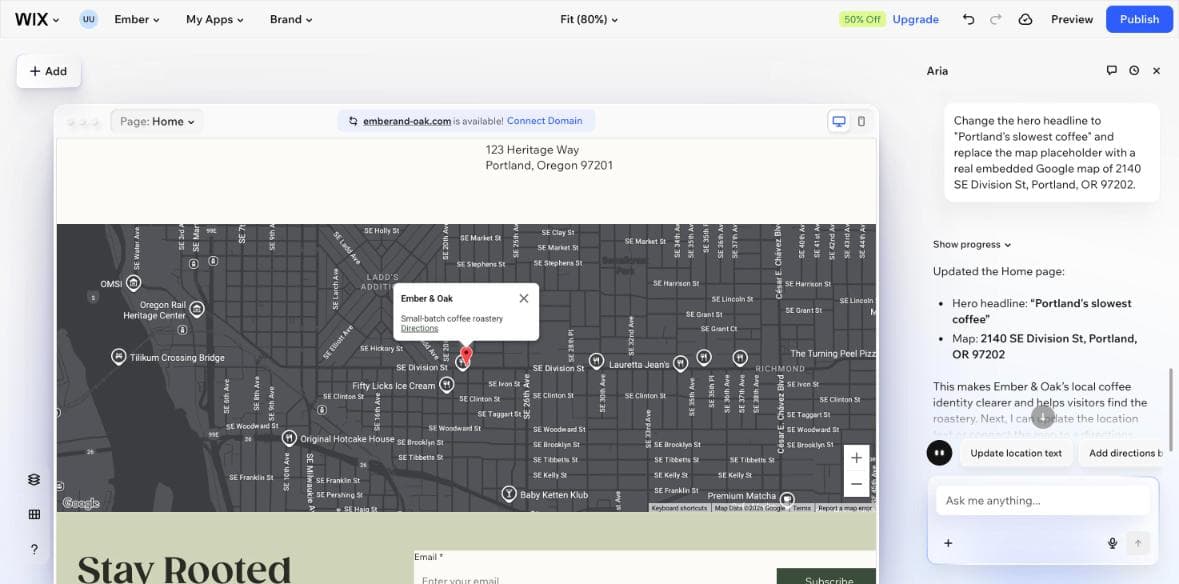1179x584 pixels.
Task: Select Fifty Licks Ice Cream marker
Action: coord(447,385)
